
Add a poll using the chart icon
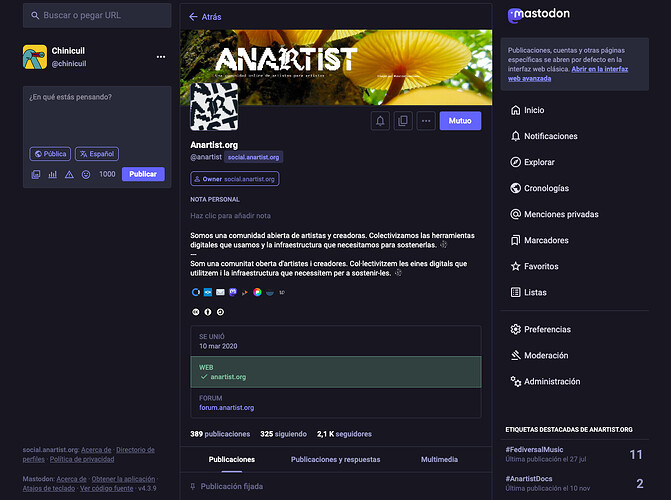[x=52, y=174]
